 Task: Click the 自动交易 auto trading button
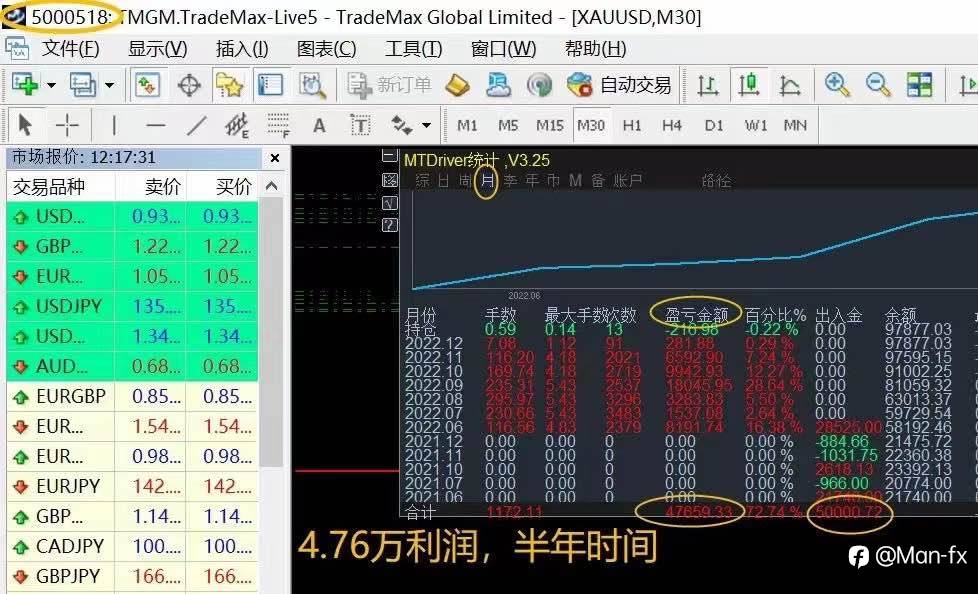point(619,85)
